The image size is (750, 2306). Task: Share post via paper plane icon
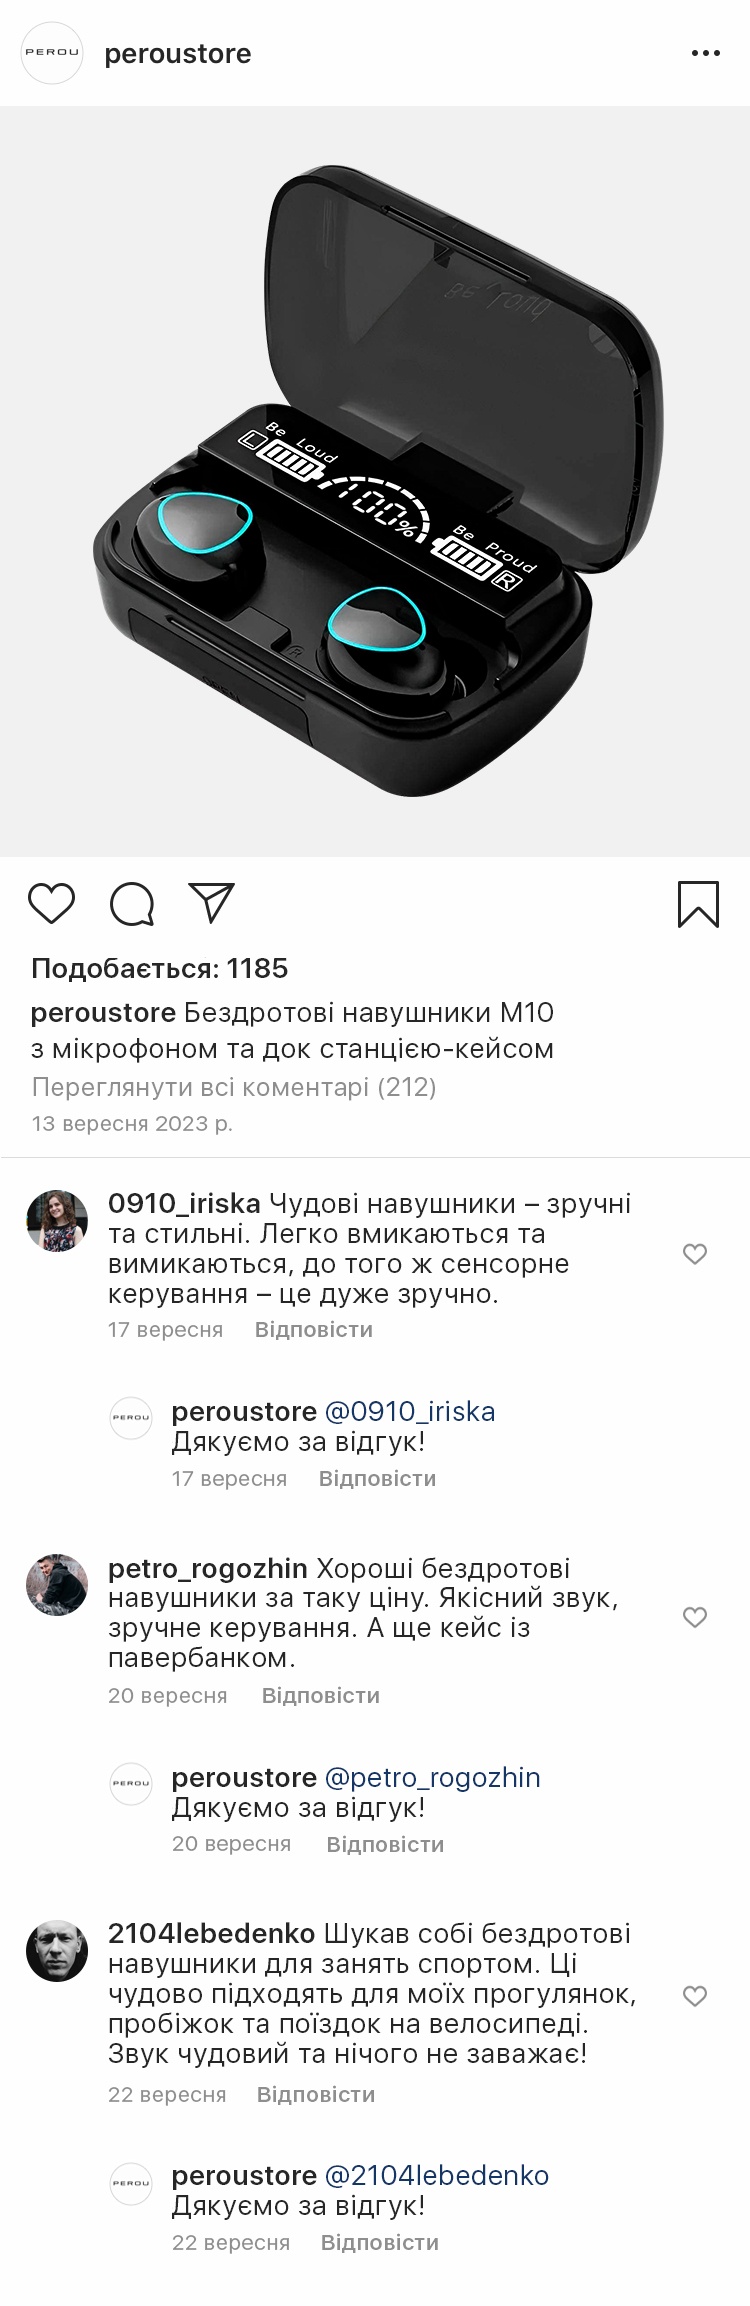[211, 903]
